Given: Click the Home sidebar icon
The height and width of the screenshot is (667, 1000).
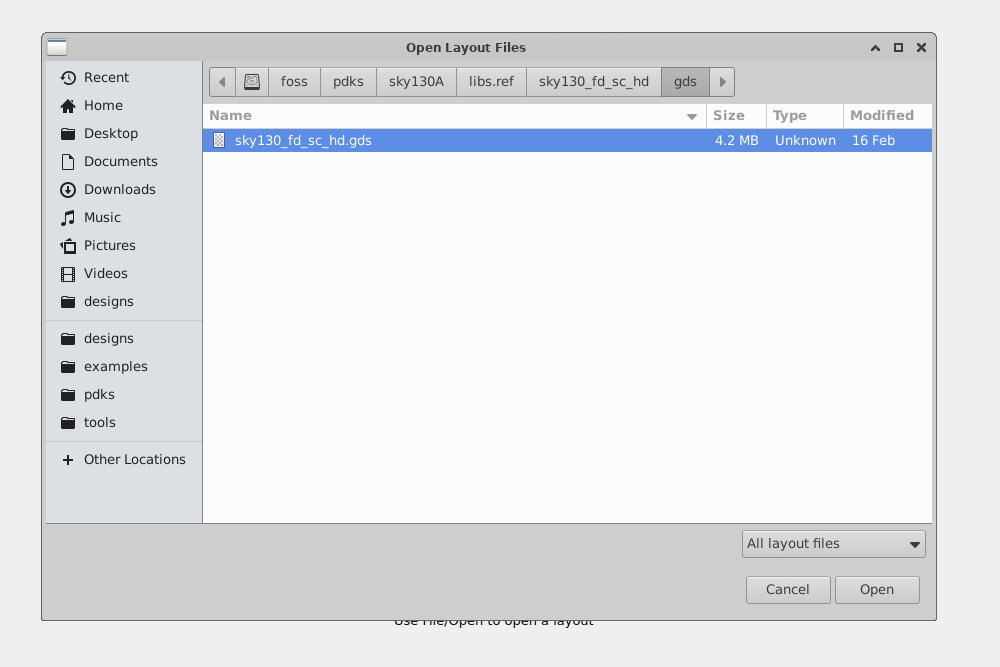Looking at the screenshot, I should pyautogui.click(x=67, y=105).
